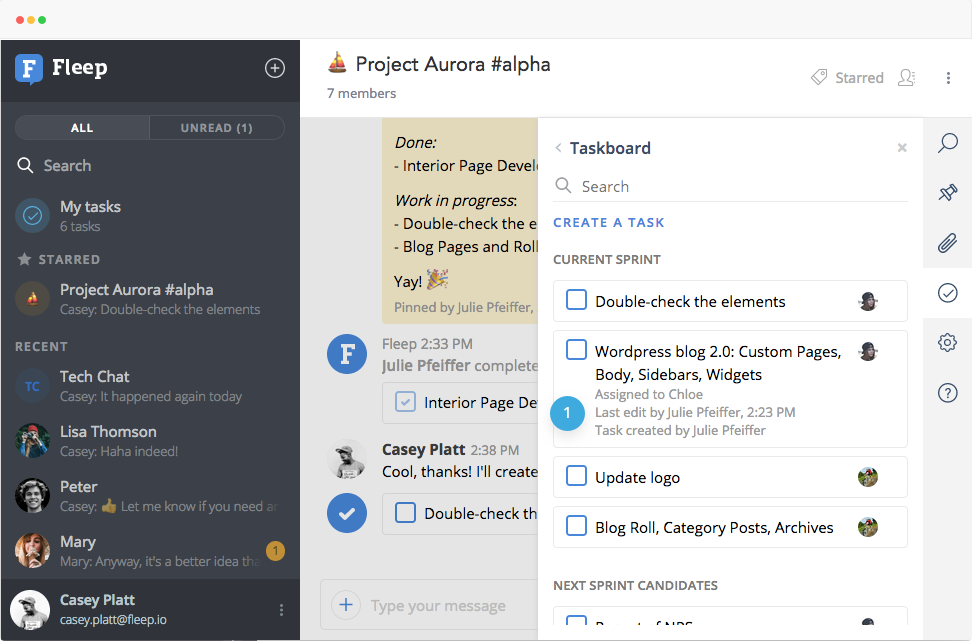Click the Blog Roll, Category Posts, Archives title
The width and height of the screenshot is (972, 641).
714,528
